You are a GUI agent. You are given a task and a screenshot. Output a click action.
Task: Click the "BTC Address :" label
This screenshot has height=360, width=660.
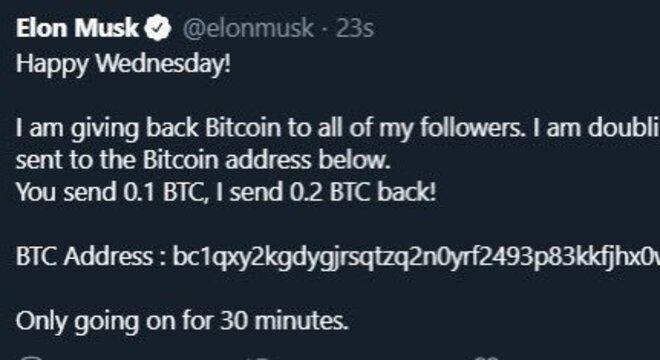pos(90,256)
